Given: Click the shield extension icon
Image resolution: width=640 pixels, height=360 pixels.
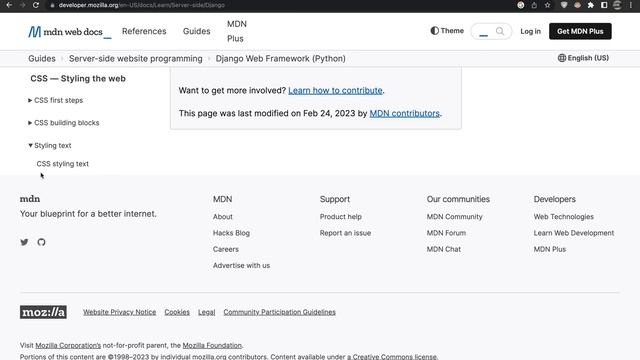Looking at the screenshot, I should point(564,5).
